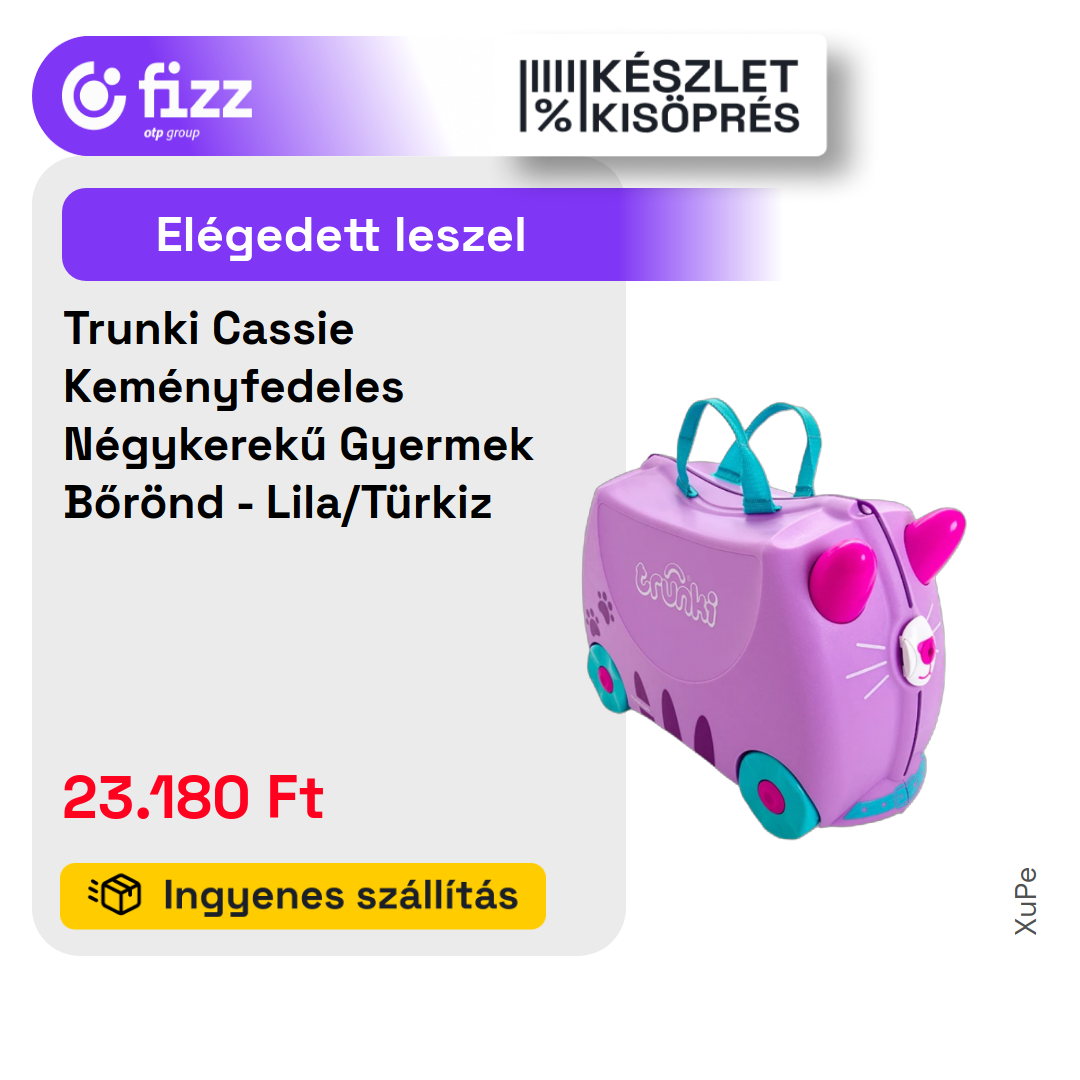Click the fizz brand wordmark
Viewport: 1080px width, 1080px height.
click(x=195, y=91)
